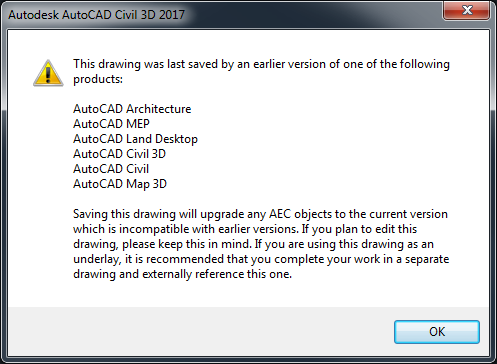
Task: Click the yellow warning triangle icon
Action: [48, 73]
